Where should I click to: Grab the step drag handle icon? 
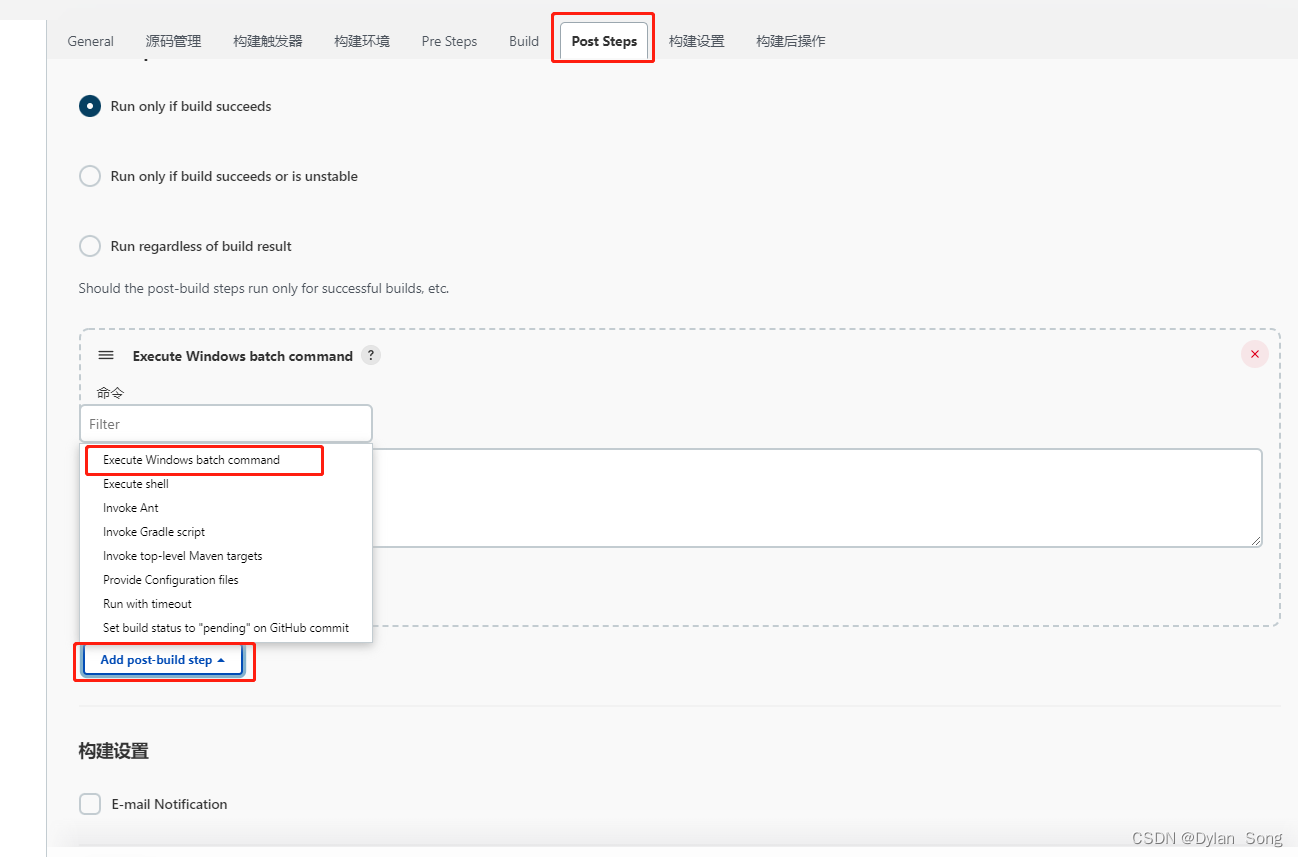click(x=106, y=356)
